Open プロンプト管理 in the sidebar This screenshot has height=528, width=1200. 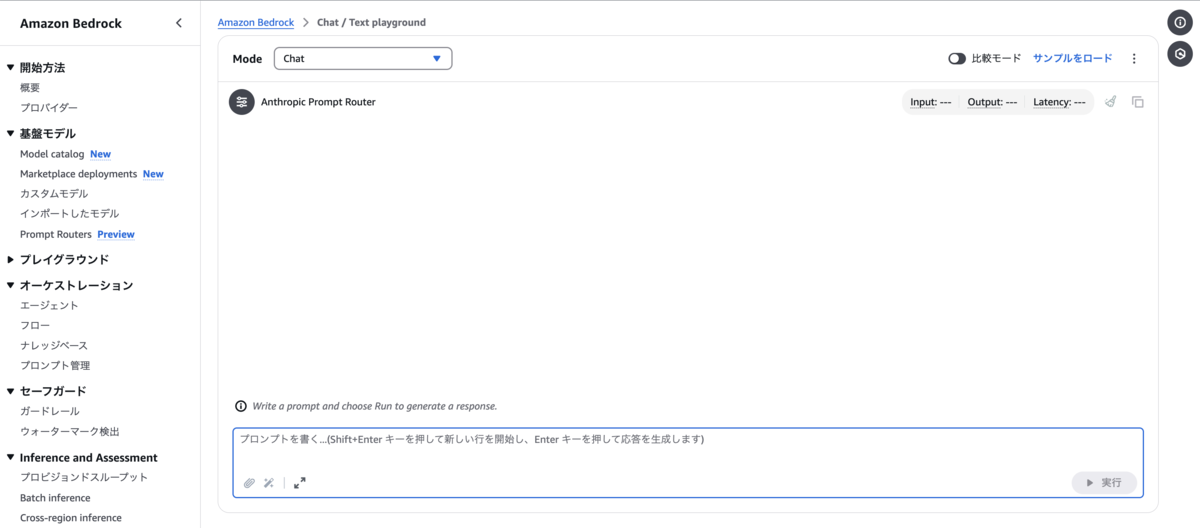55,366
